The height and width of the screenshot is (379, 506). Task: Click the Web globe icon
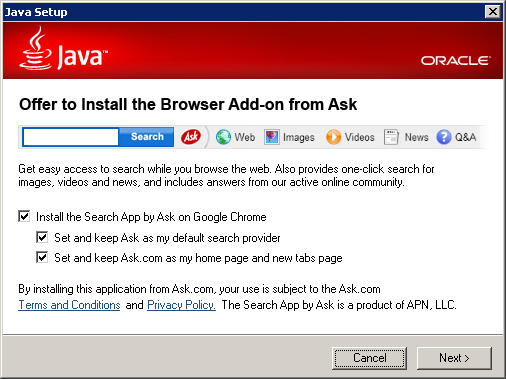click(x=223, y=137)
